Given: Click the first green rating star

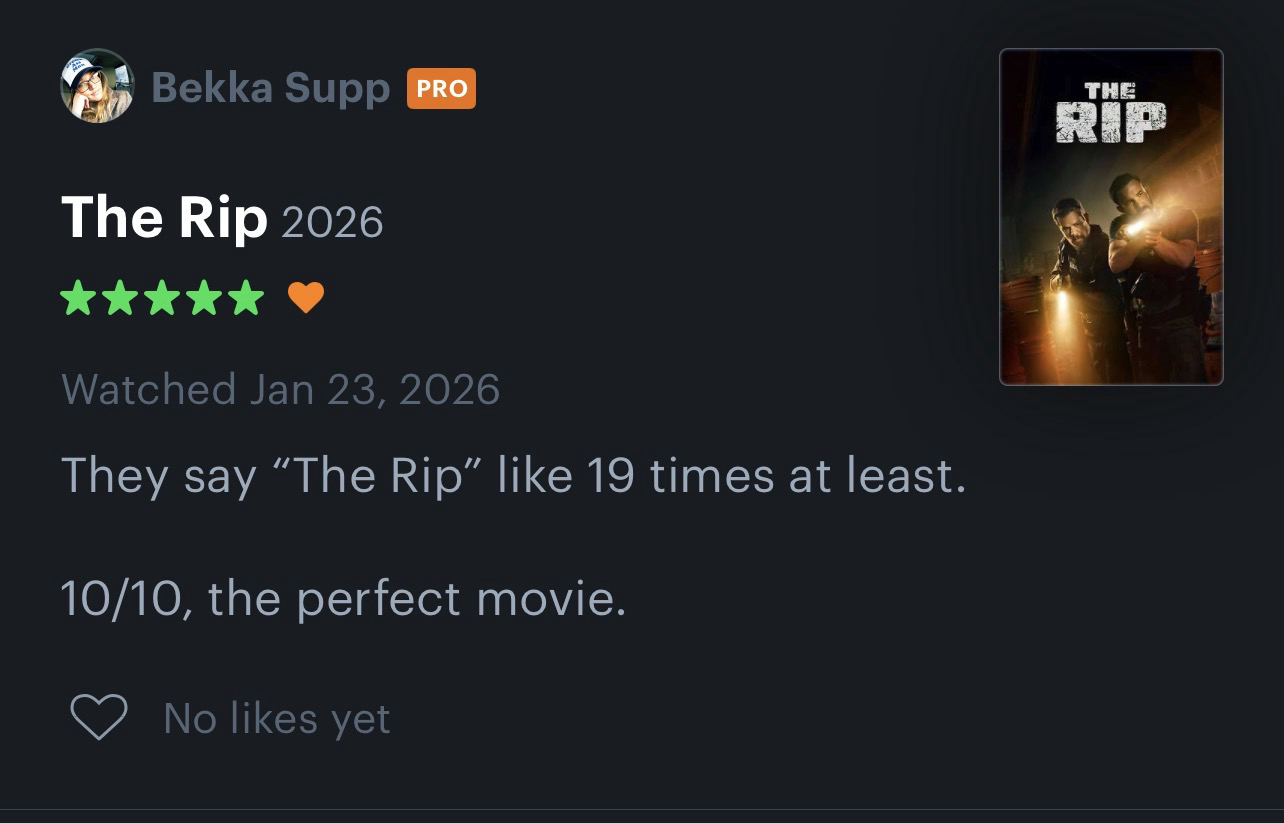Looking at the screenshot, I should click(77, 297).
